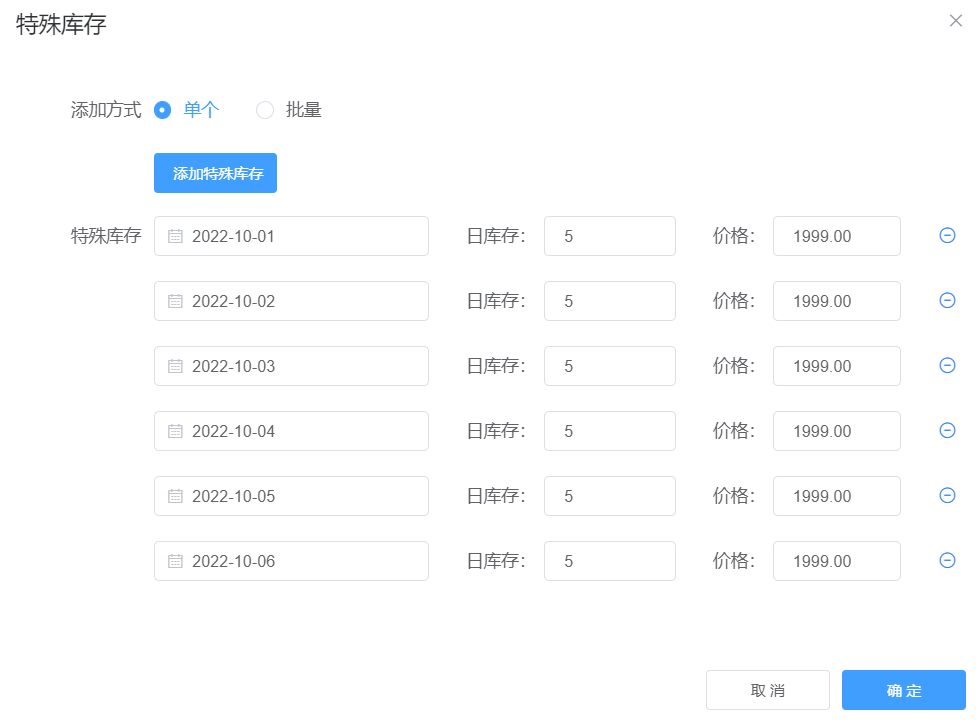Confirm with the 确定 button
Screen dimensions: 976x723
coord(904,690)
